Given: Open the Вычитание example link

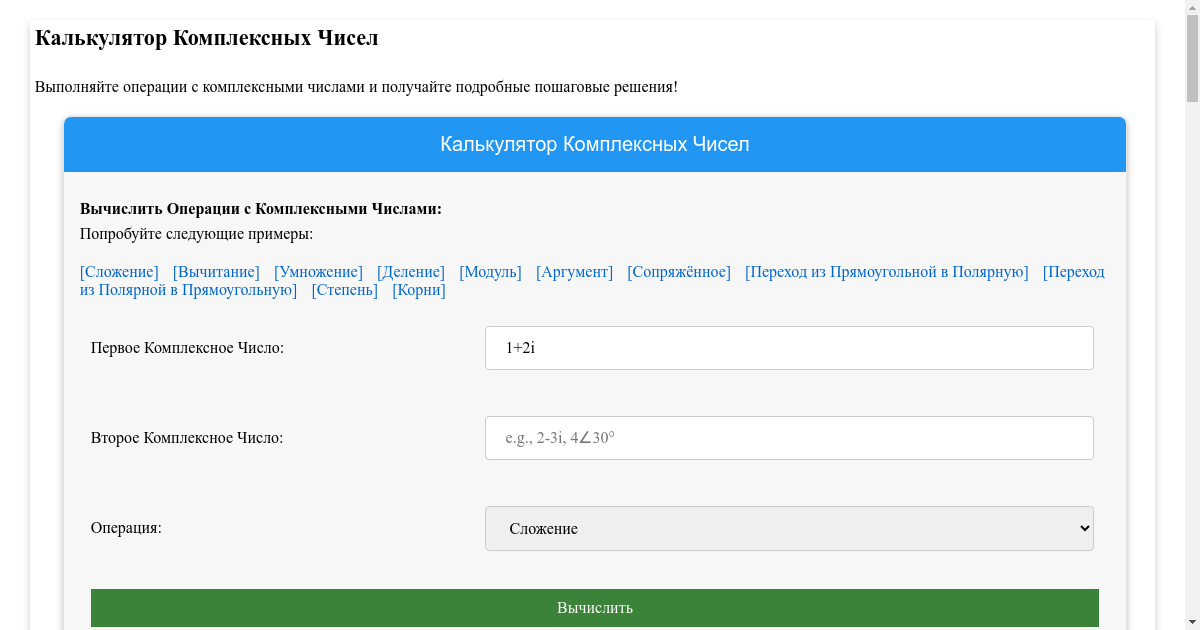Looking at the screenshot, I should 216,272.
